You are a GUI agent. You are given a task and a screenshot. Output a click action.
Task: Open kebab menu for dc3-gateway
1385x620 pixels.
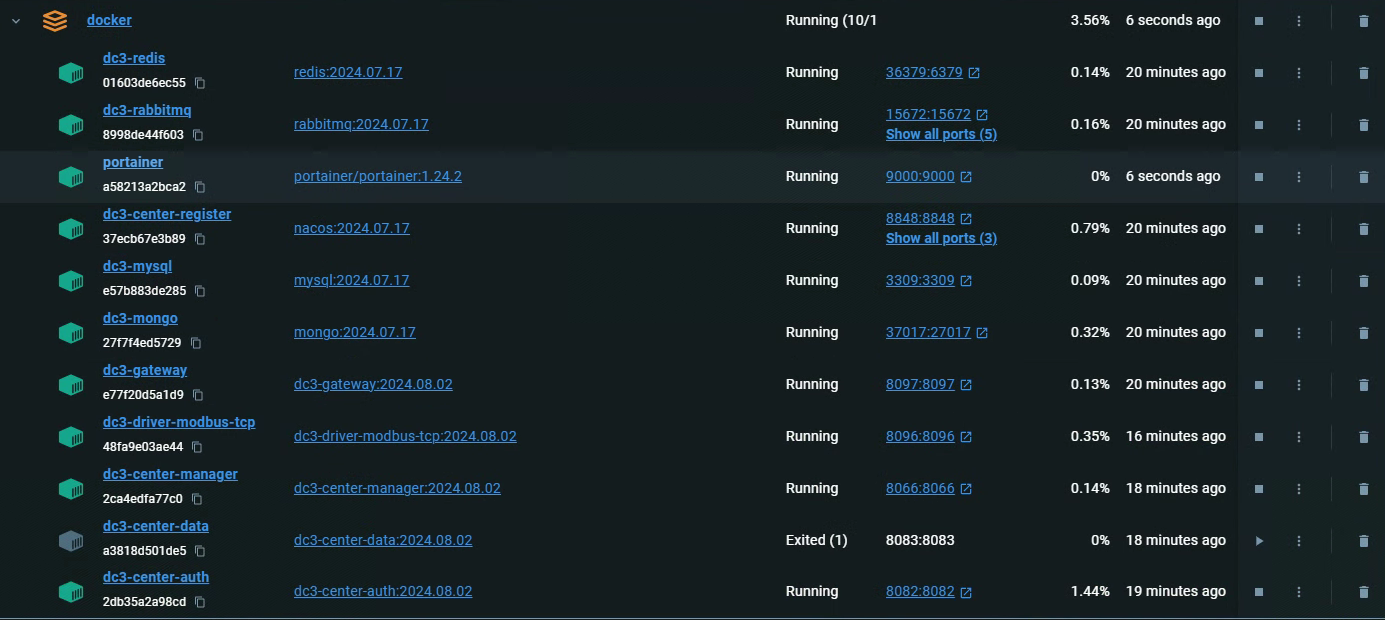[x=1299, y=385]
